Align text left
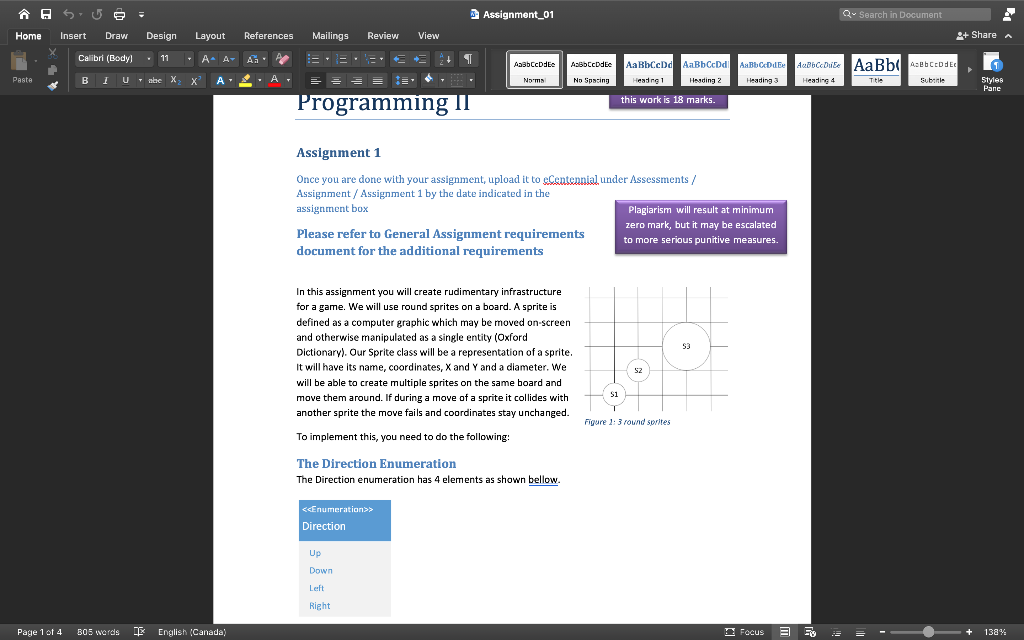This screenshot has height=640, width=1024. point(315,80)
